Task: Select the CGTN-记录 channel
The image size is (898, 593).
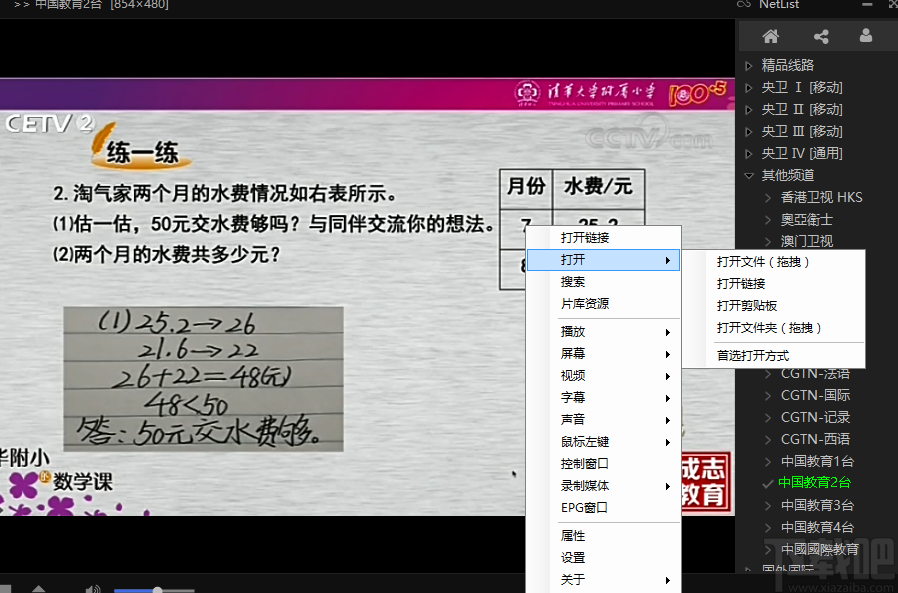Action: 816,417
